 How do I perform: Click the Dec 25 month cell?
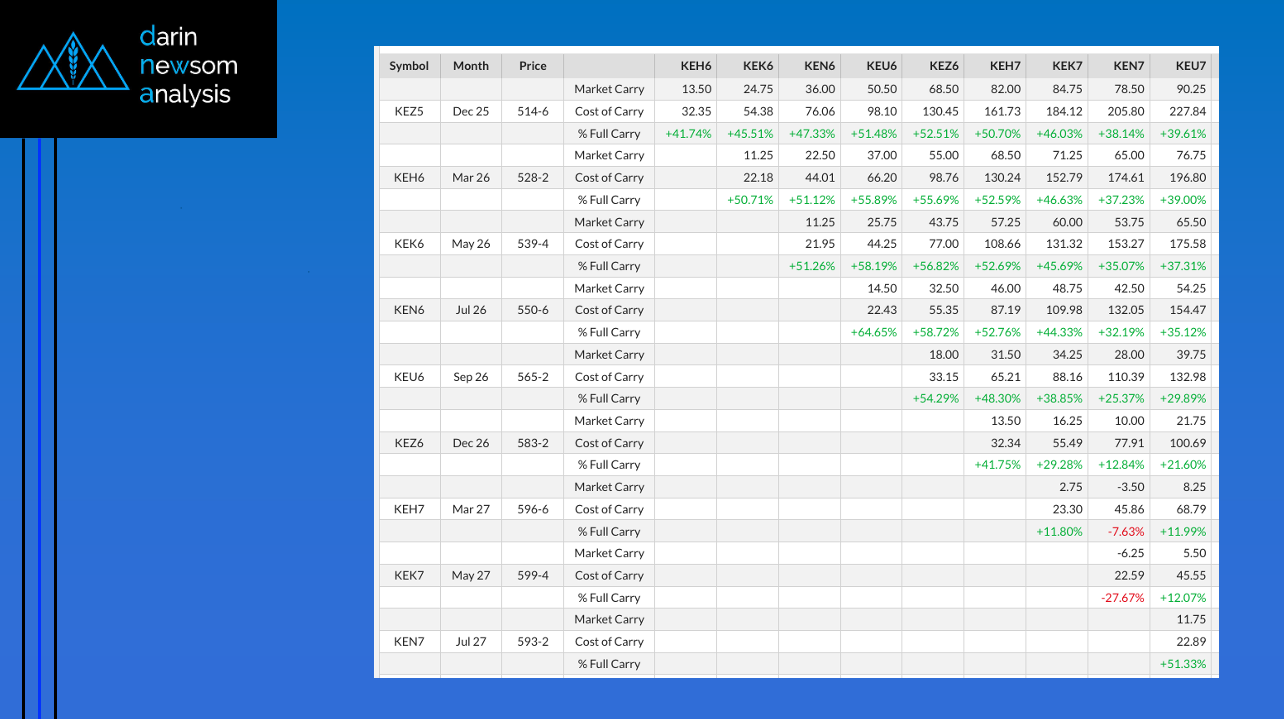tap(471, 112)
